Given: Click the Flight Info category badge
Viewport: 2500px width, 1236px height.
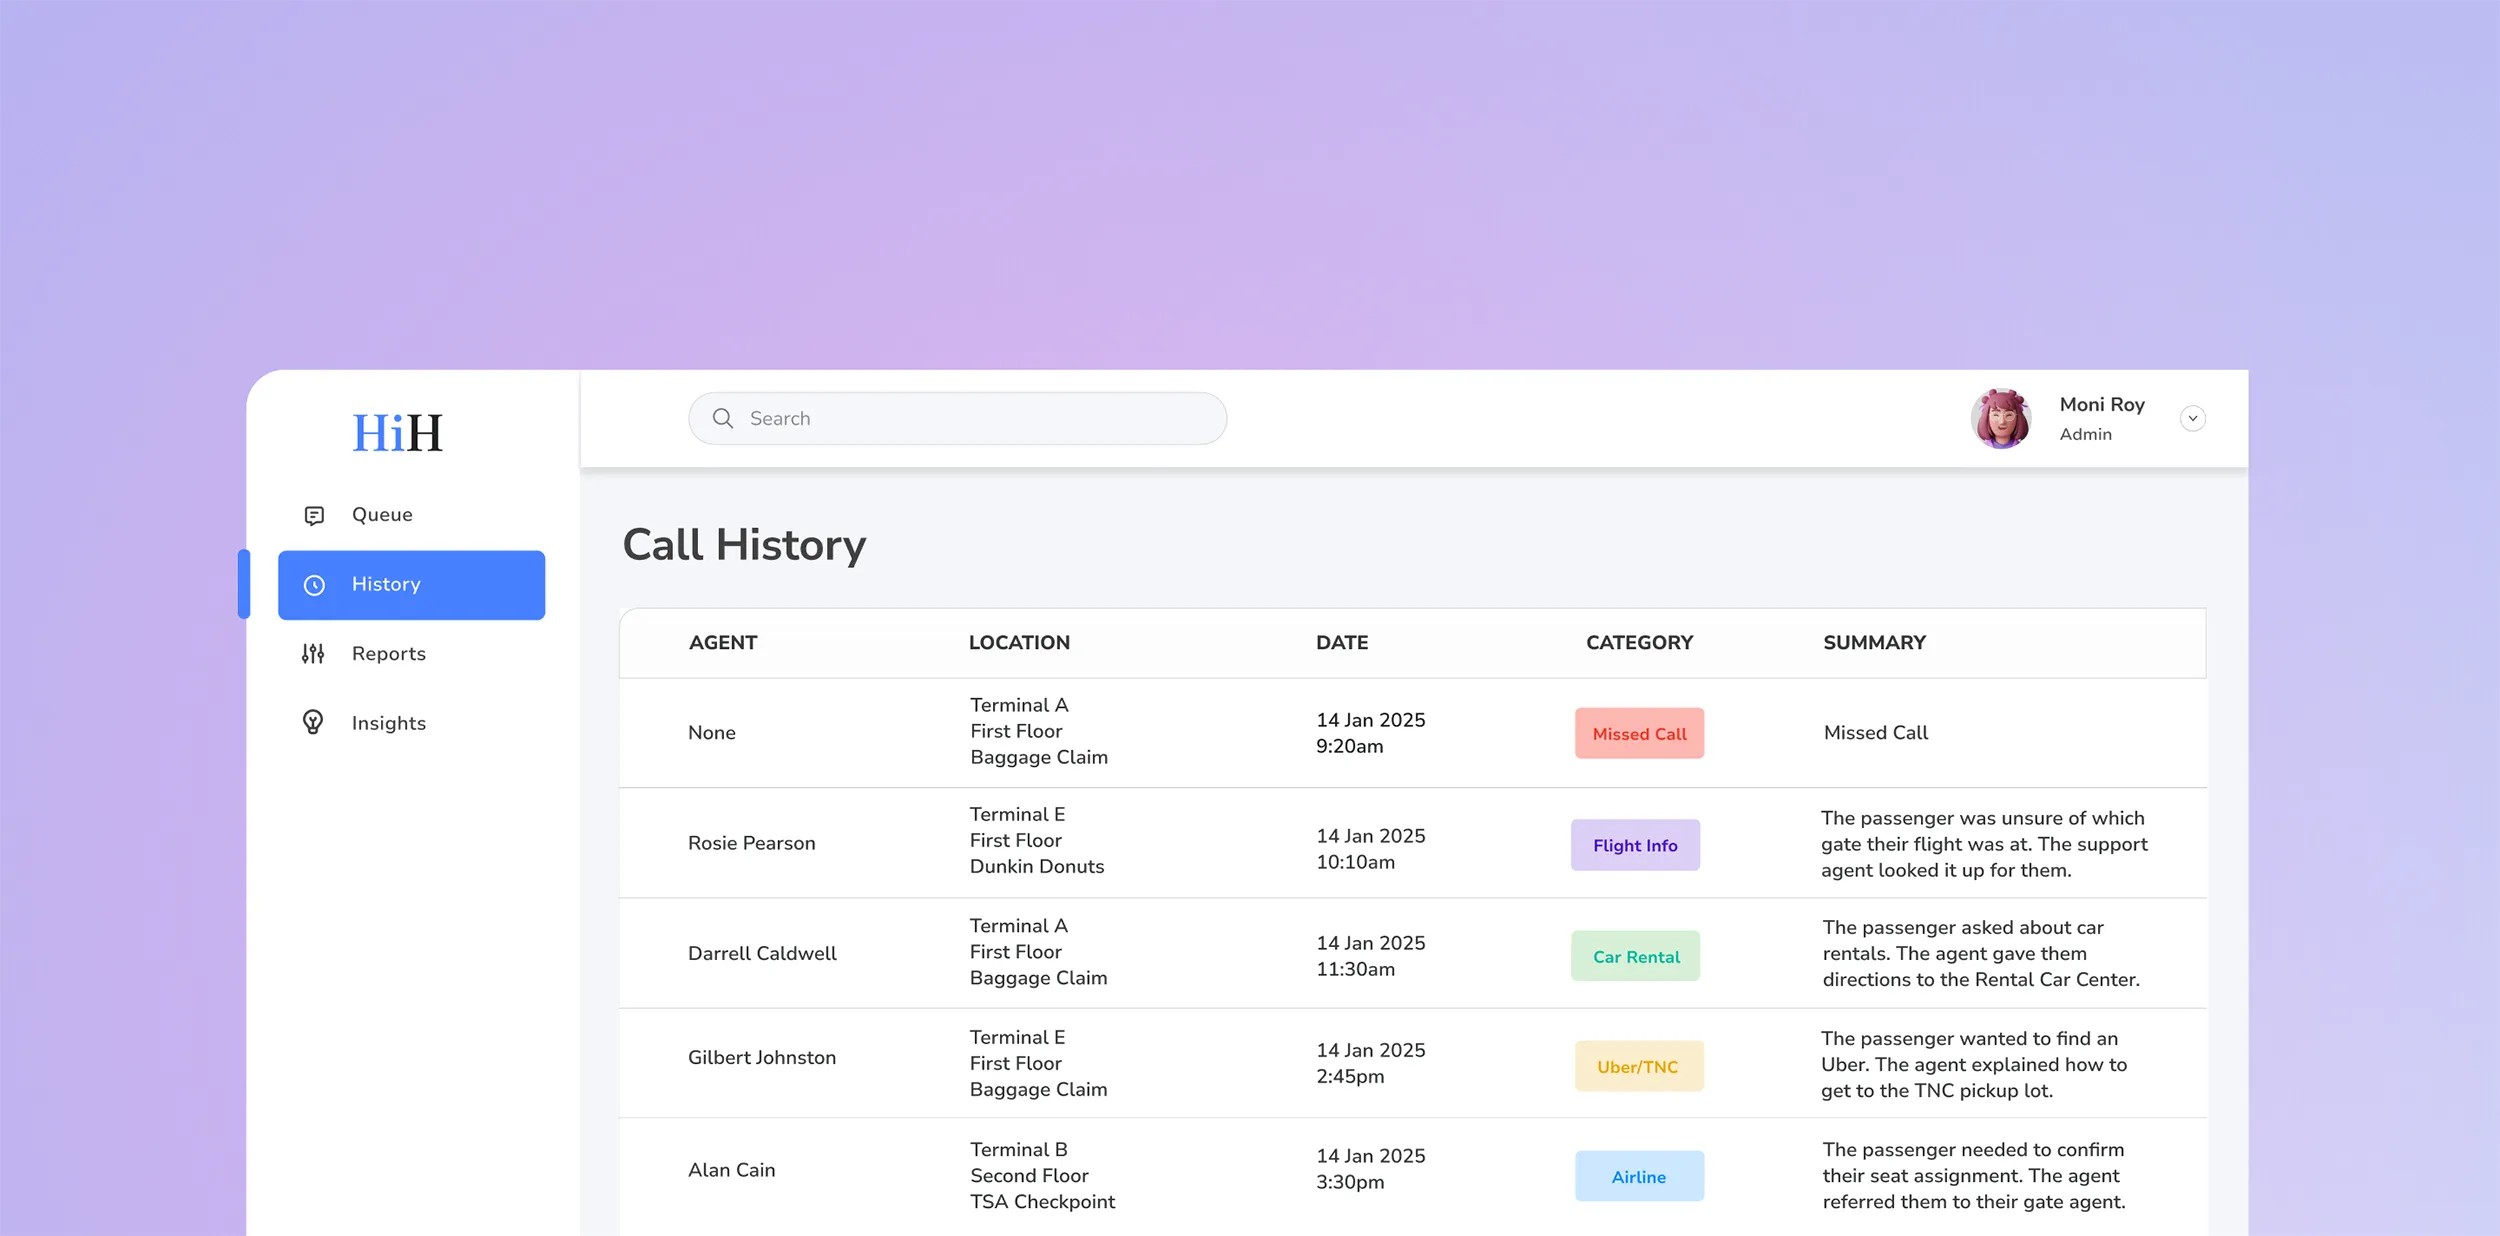Looking at the screenshot, I should coord(1635,845).
